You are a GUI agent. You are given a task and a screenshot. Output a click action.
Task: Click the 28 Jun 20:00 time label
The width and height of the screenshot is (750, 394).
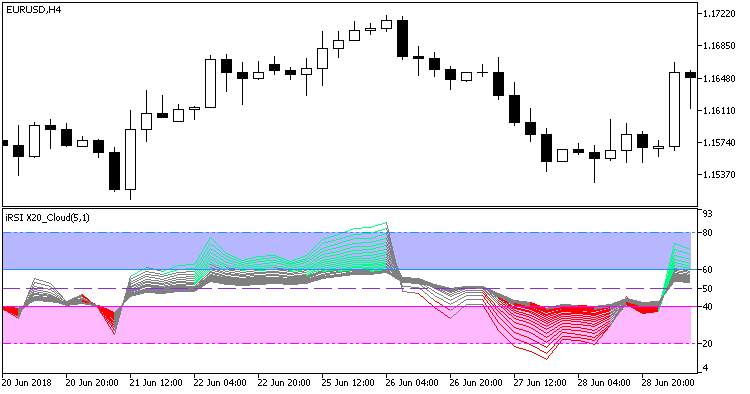coord(668,383)
